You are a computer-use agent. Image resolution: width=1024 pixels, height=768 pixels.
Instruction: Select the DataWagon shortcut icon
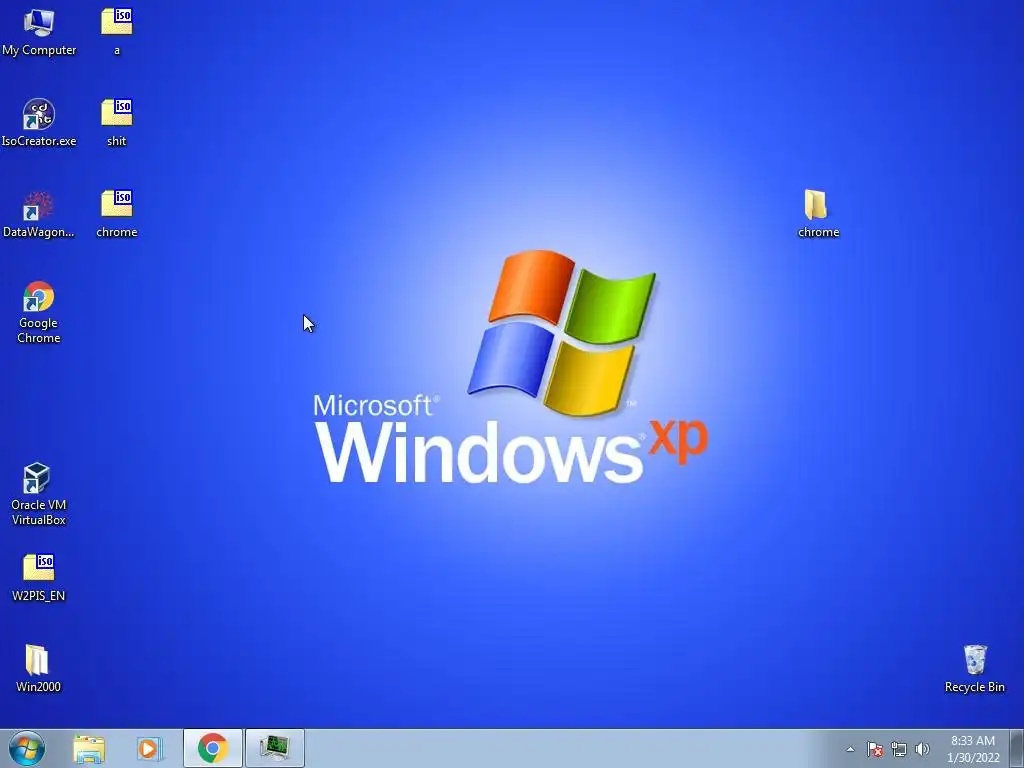point(39,214)
